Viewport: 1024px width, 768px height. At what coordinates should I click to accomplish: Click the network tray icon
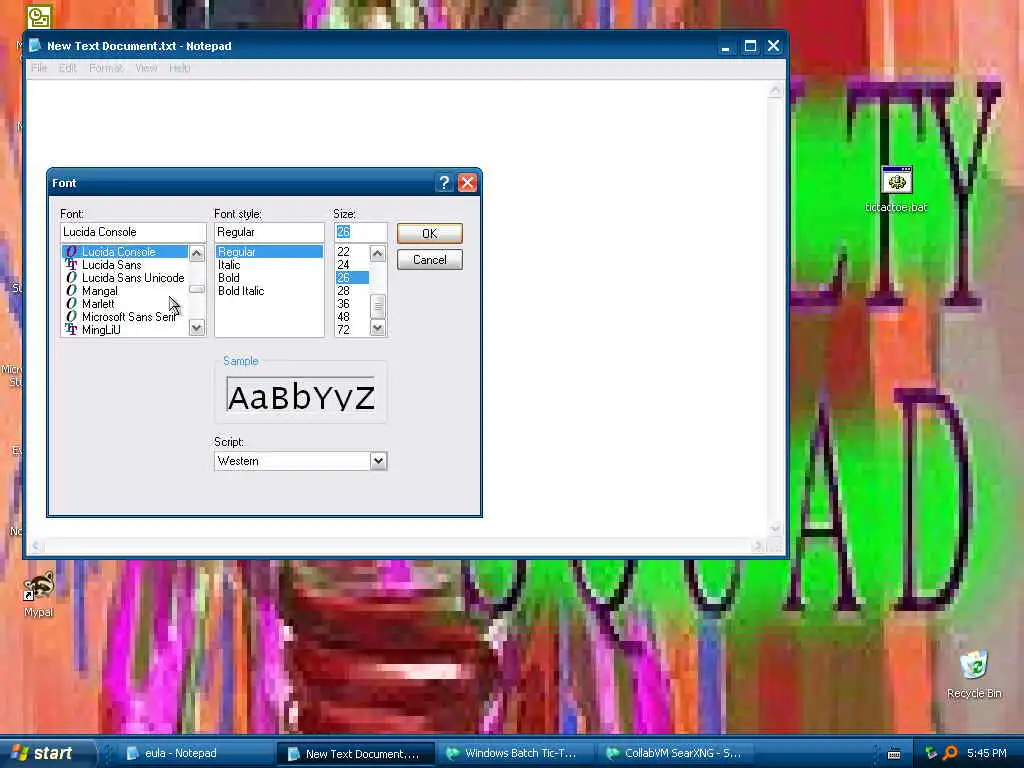[931, 753]
